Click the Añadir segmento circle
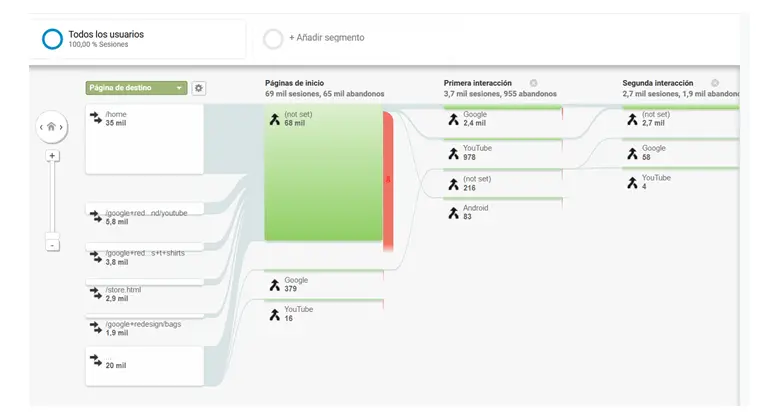773x415 pixels. [x=272, y=38]
